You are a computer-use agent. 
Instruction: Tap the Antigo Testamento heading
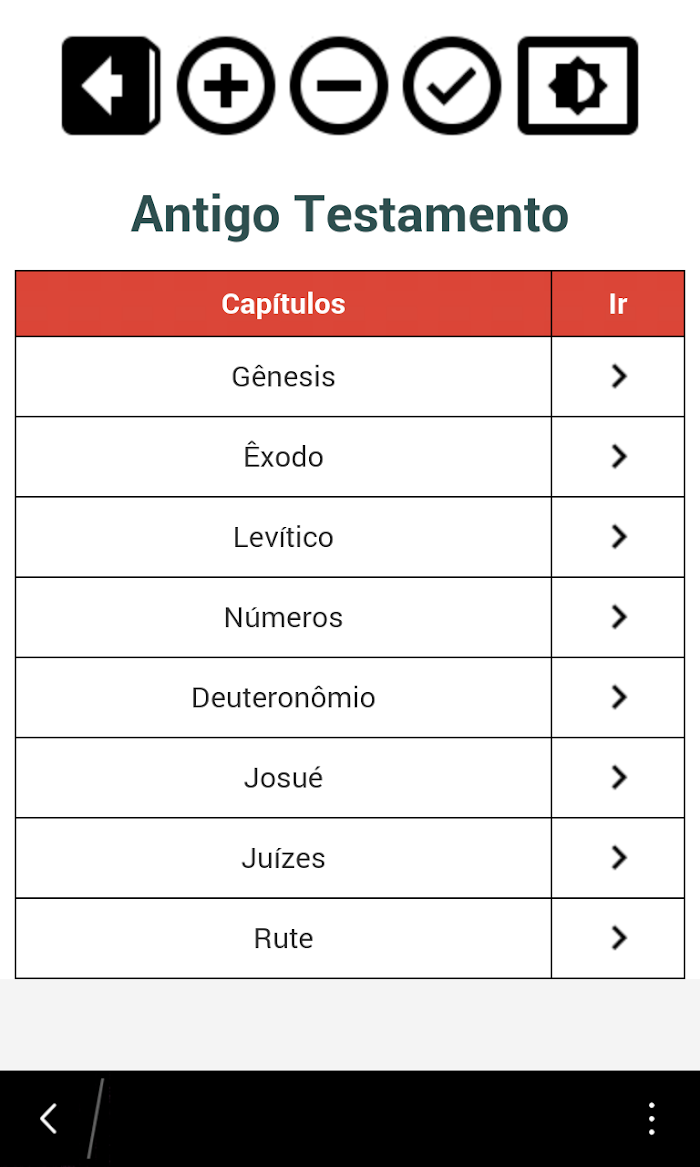point(350,214)
